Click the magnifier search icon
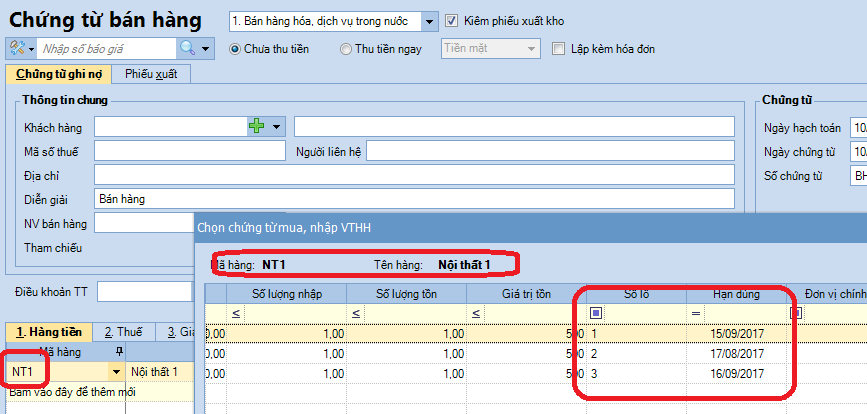The width and height of the screenshot is (867, 414). click(187, 49)
